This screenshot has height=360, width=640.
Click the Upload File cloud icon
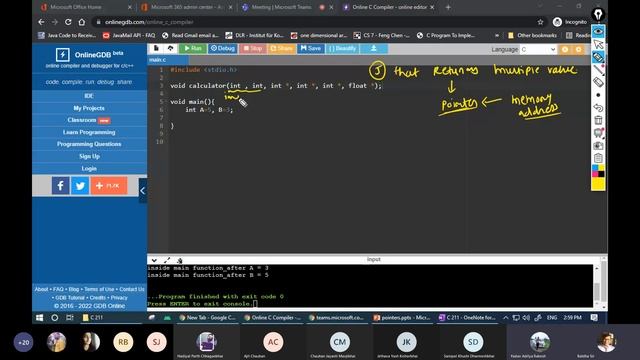(x=171, y=49)
